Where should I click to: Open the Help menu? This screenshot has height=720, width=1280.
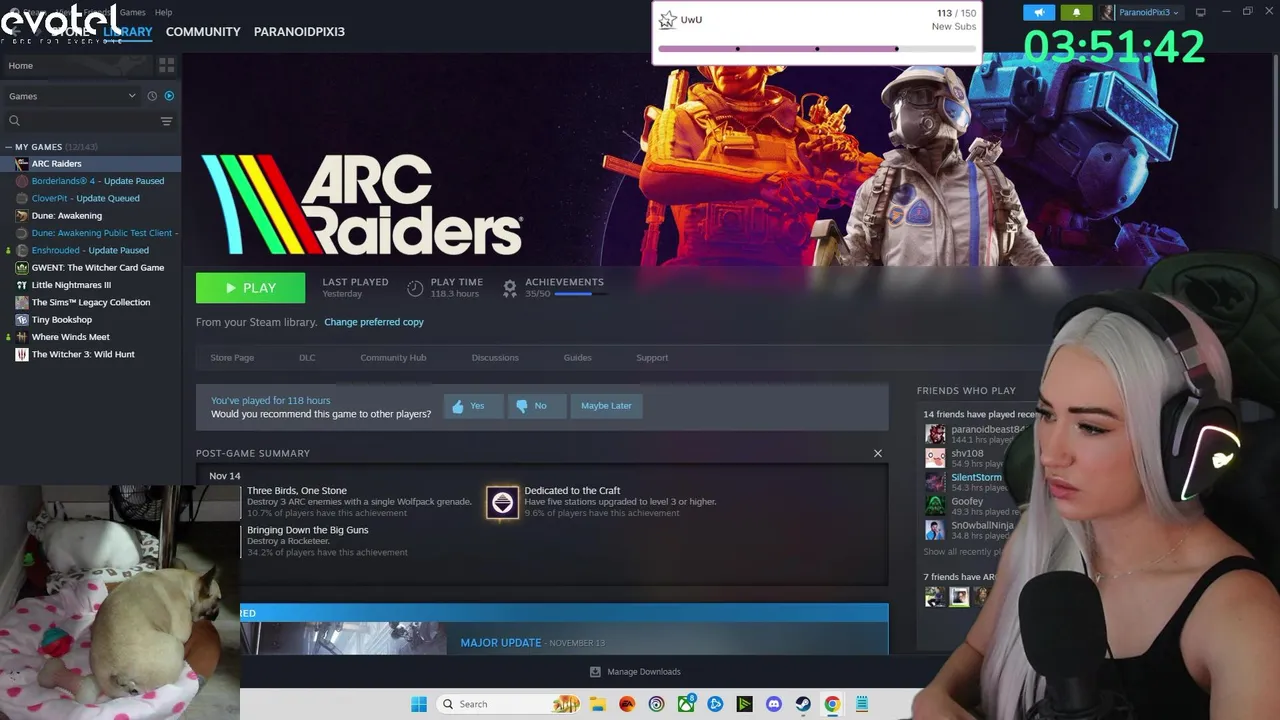tap(163, 12)
